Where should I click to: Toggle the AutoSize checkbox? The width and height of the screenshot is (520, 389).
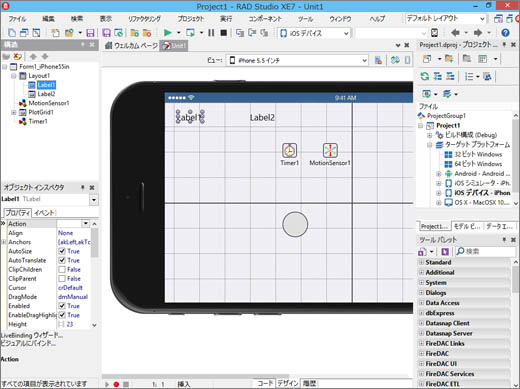[x=62, y=251]
